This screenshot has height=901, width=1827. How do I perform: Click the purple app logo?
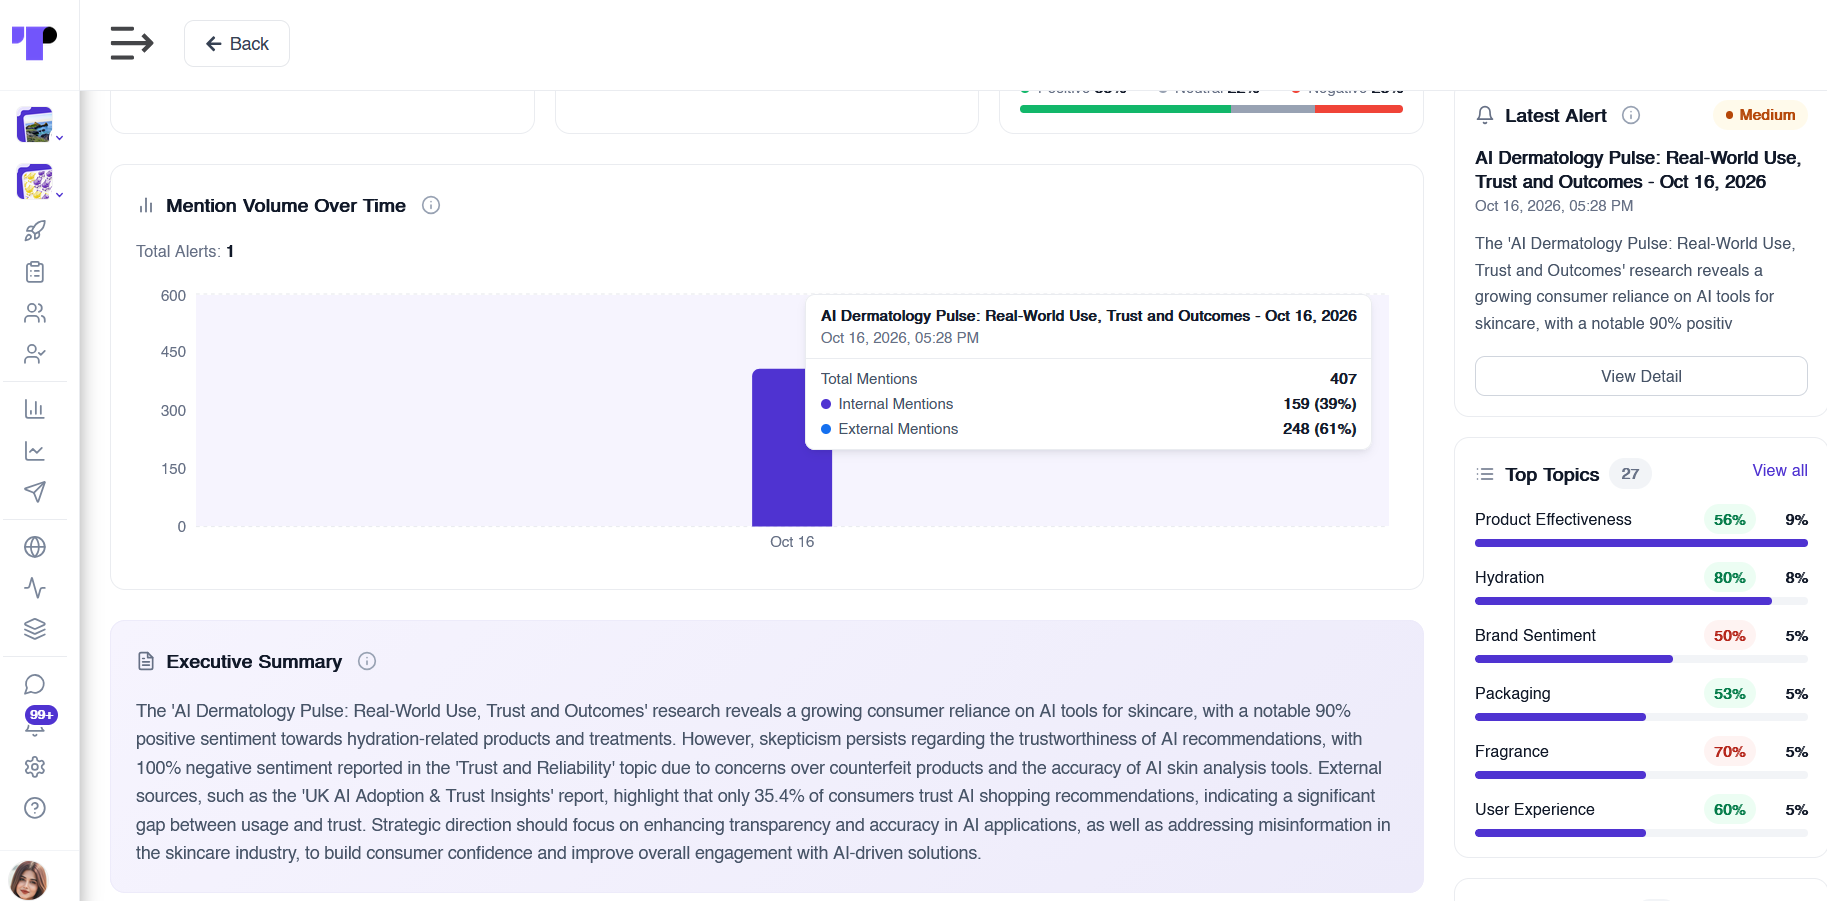click(x=35, y=43)
